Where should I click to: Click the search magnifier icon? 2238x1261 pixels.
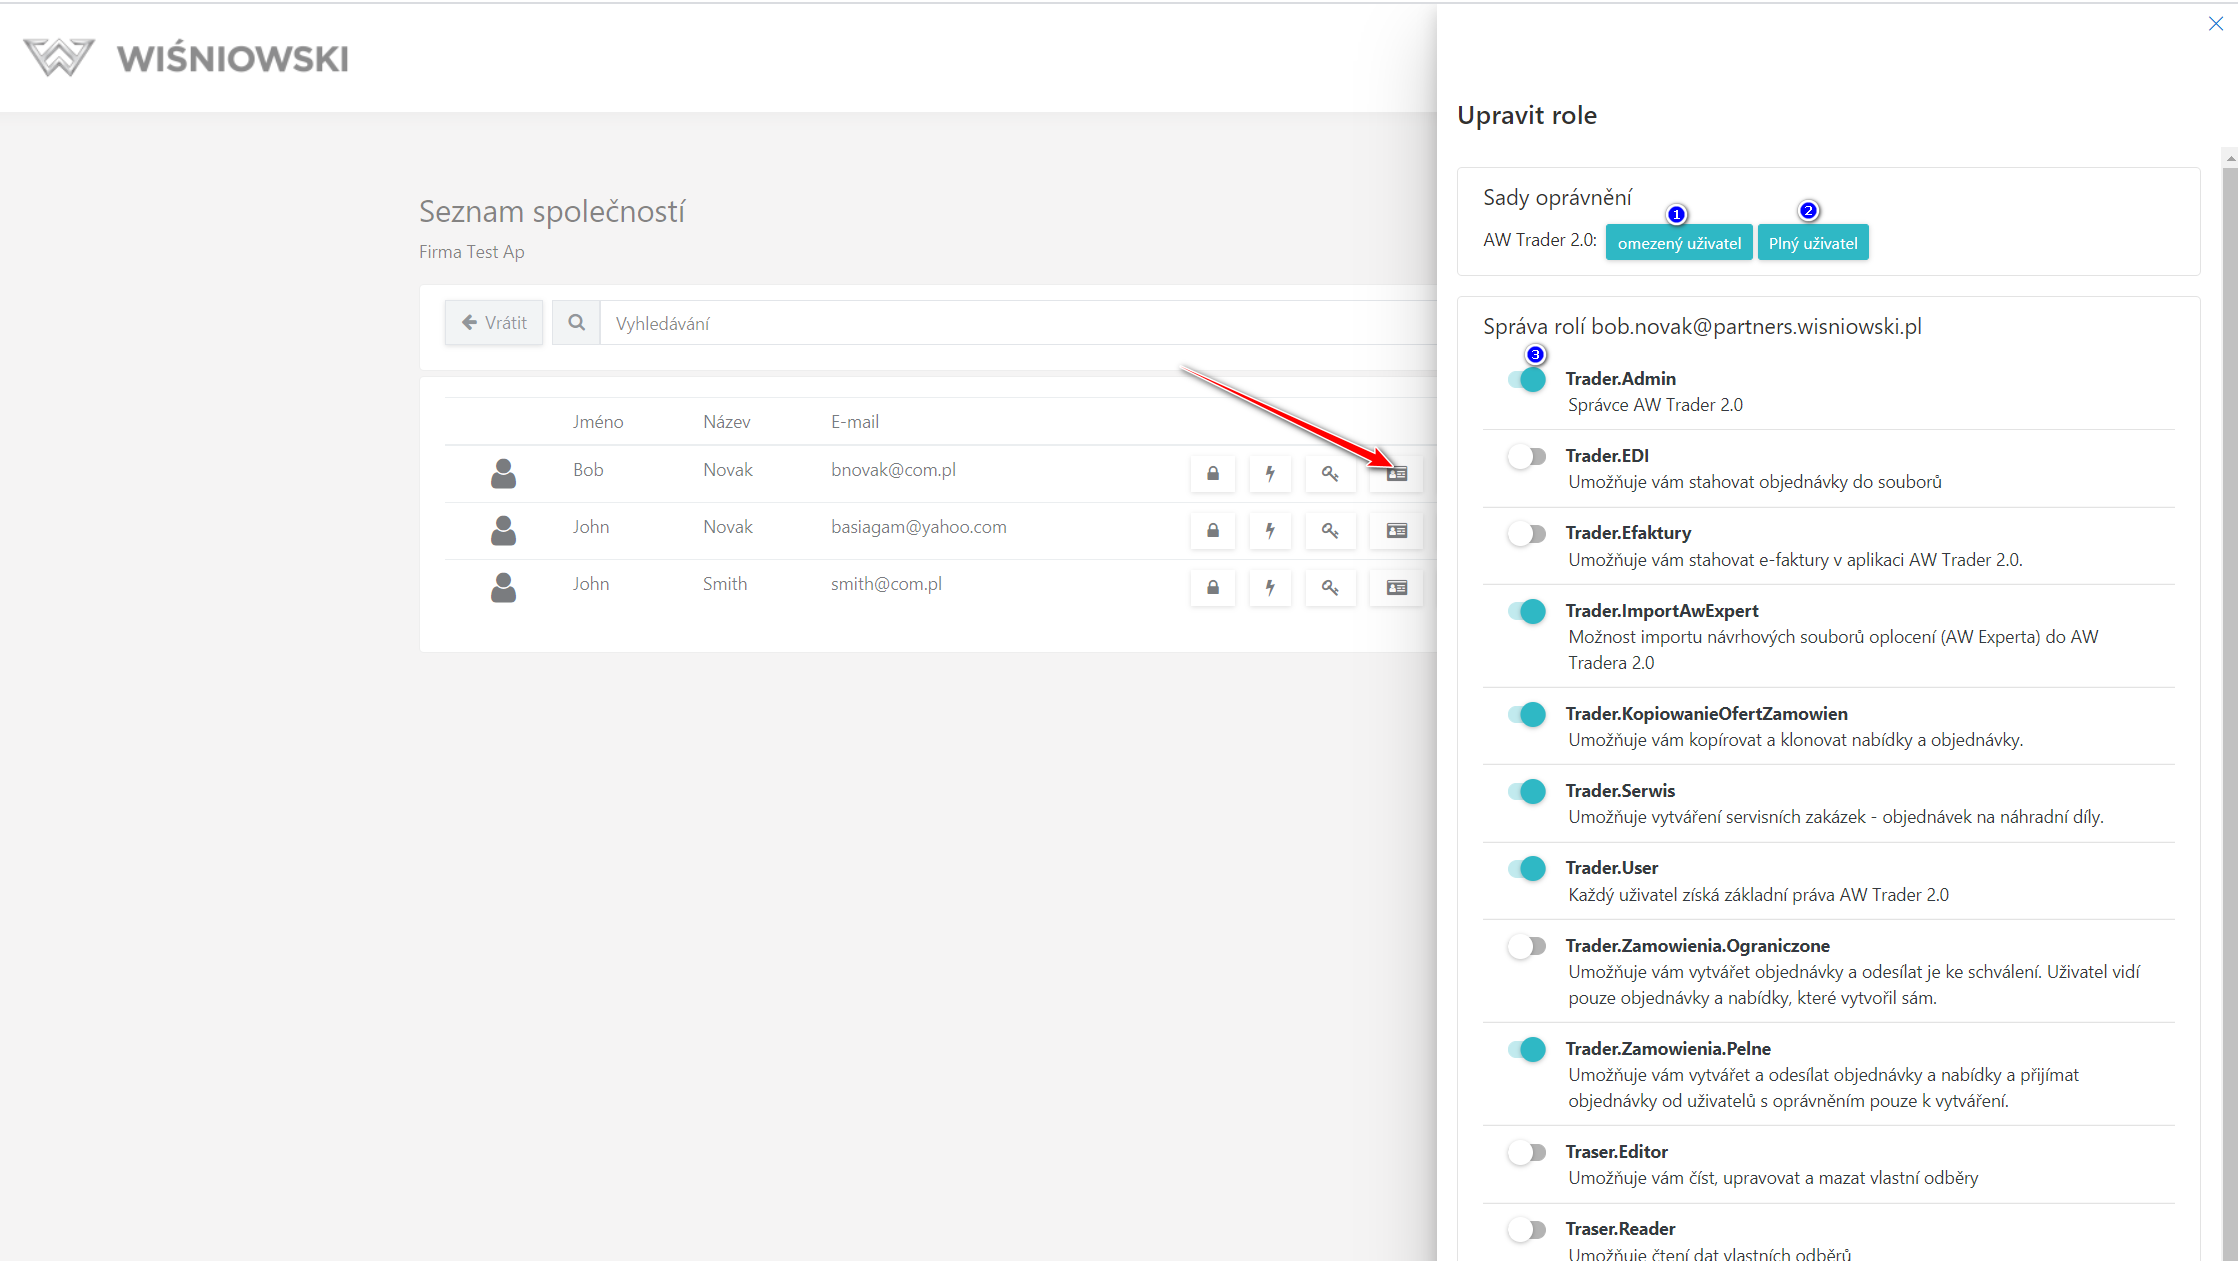click(x=576, y=323)
